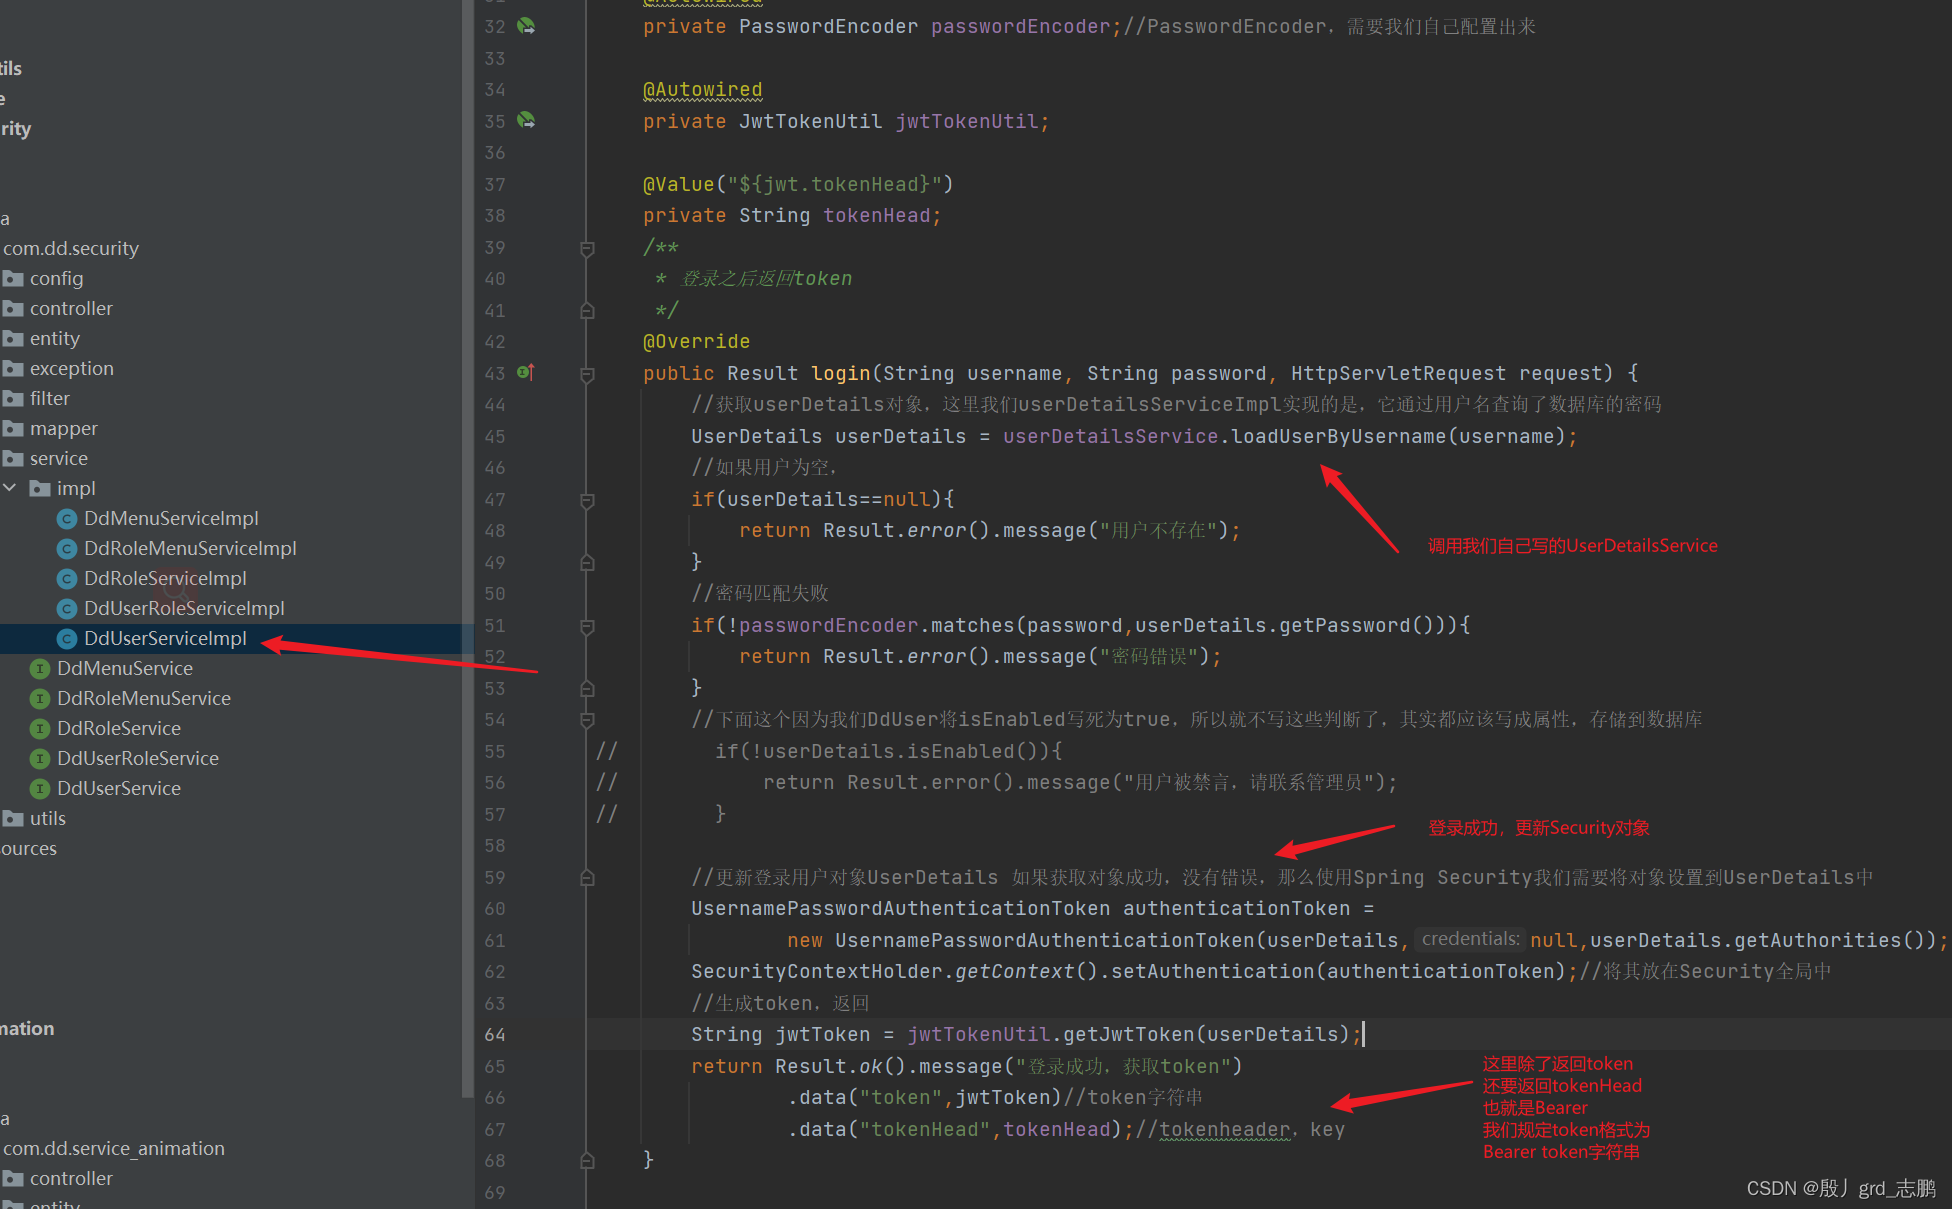Click the interface icon of DdRoleService
Image resolution: width=1952 pixels, height=1209 pixels.
pos(40,728)
